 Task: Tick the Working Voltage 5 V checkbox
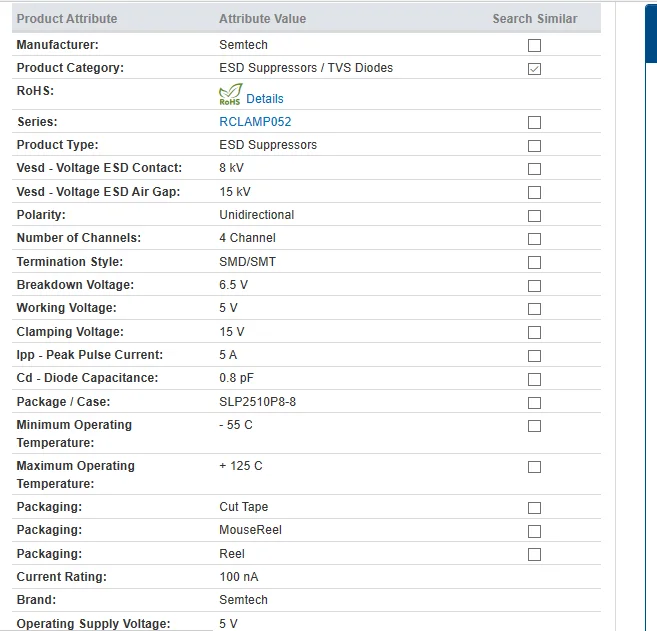[534, 309]
